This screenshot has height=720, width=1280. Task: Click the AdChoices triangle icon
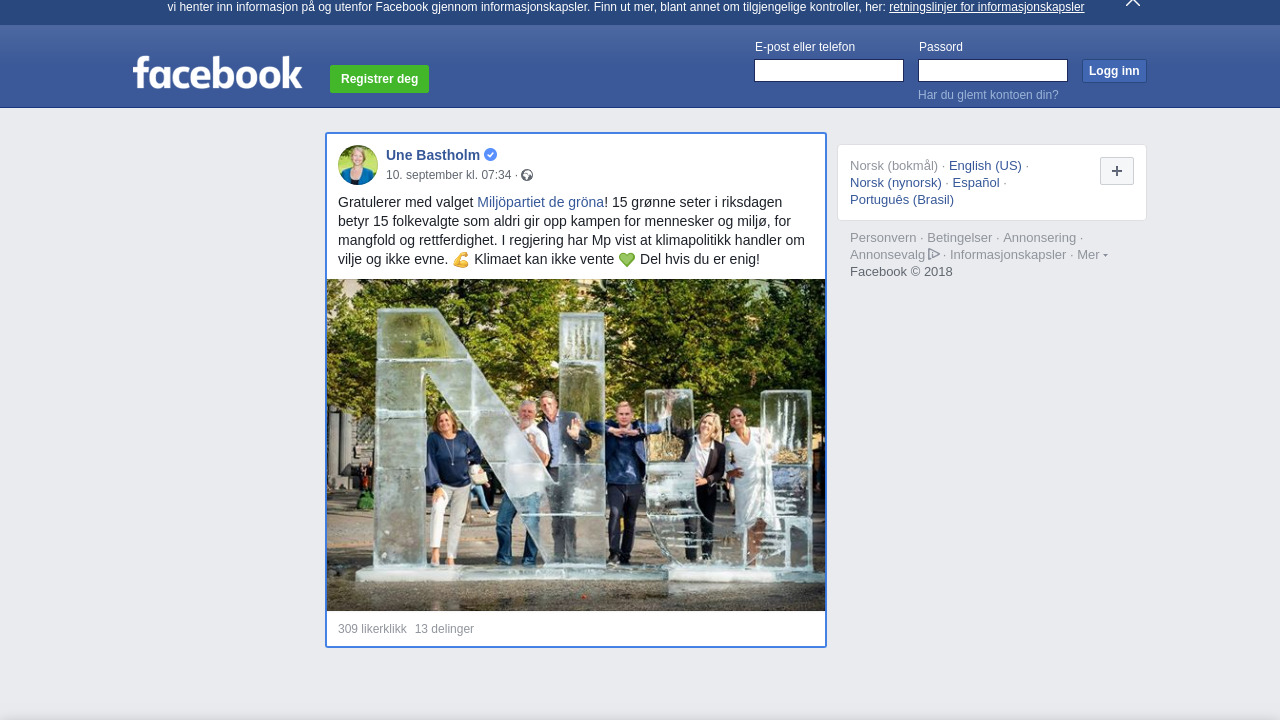coord(934,254)
